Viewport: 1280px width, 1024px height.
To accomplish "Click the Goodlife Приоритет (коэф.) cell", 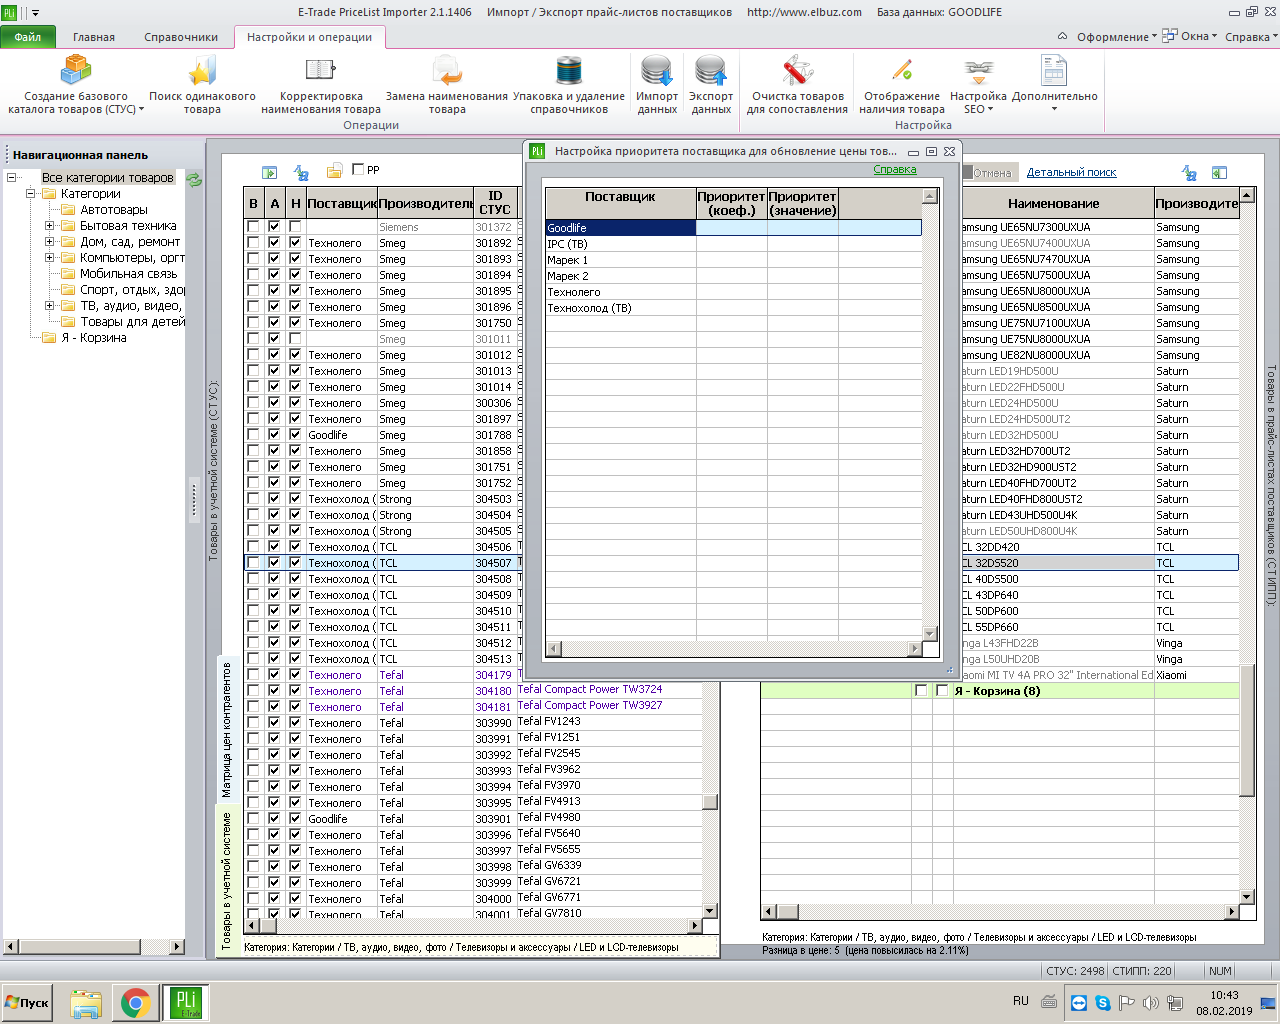I will pyautogui.click(x=731, y=228).
